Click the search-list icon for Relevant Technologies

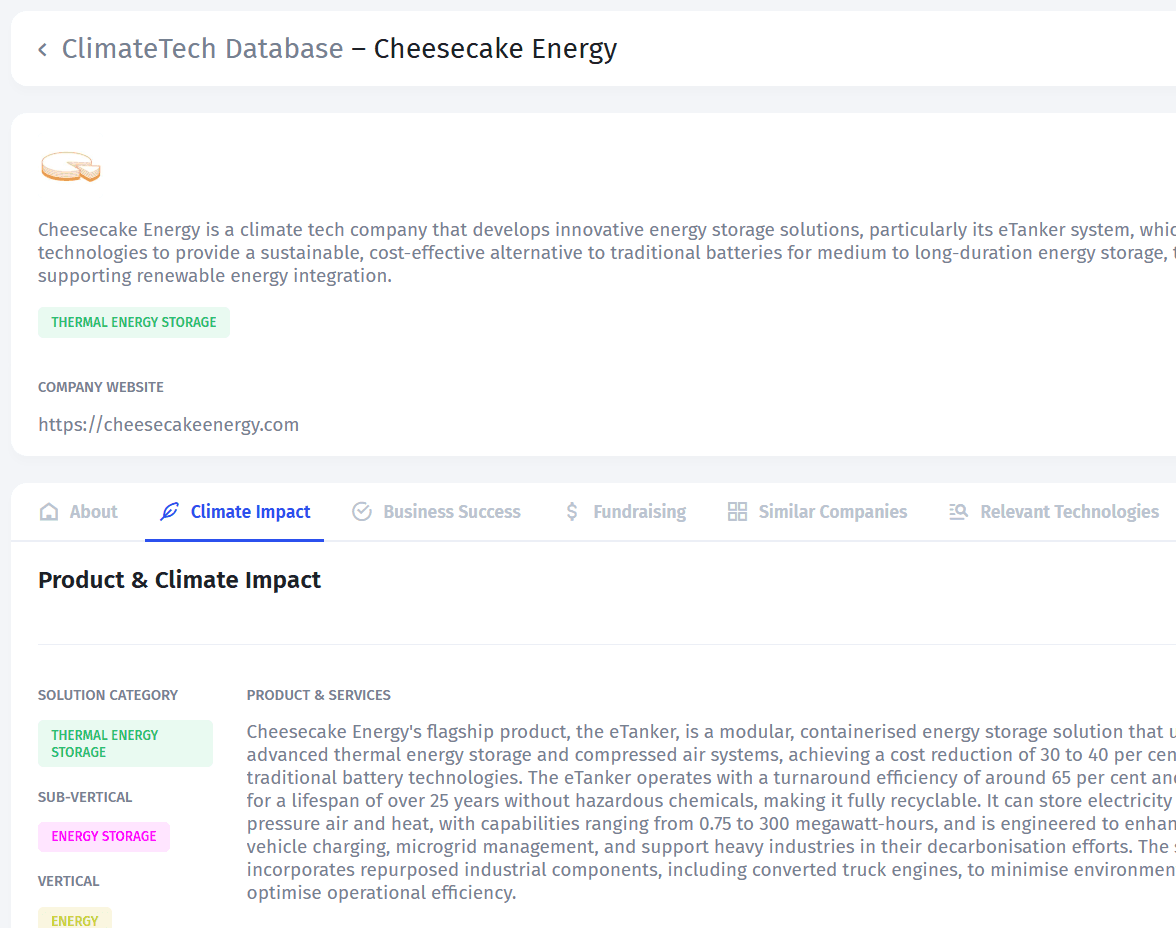(x=958, y=512)
